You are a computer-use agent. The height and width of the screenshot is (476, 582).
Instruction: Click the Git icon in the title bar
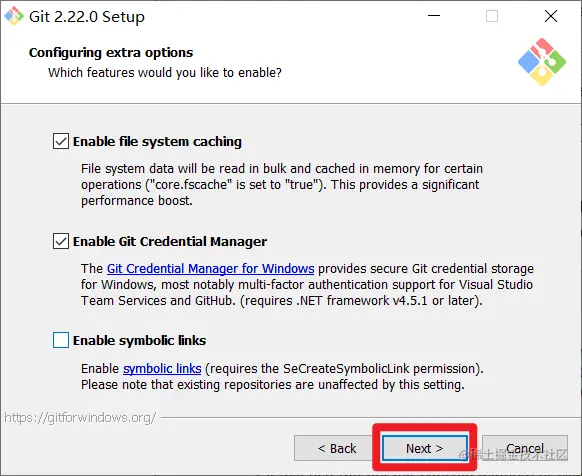point(14,16)
